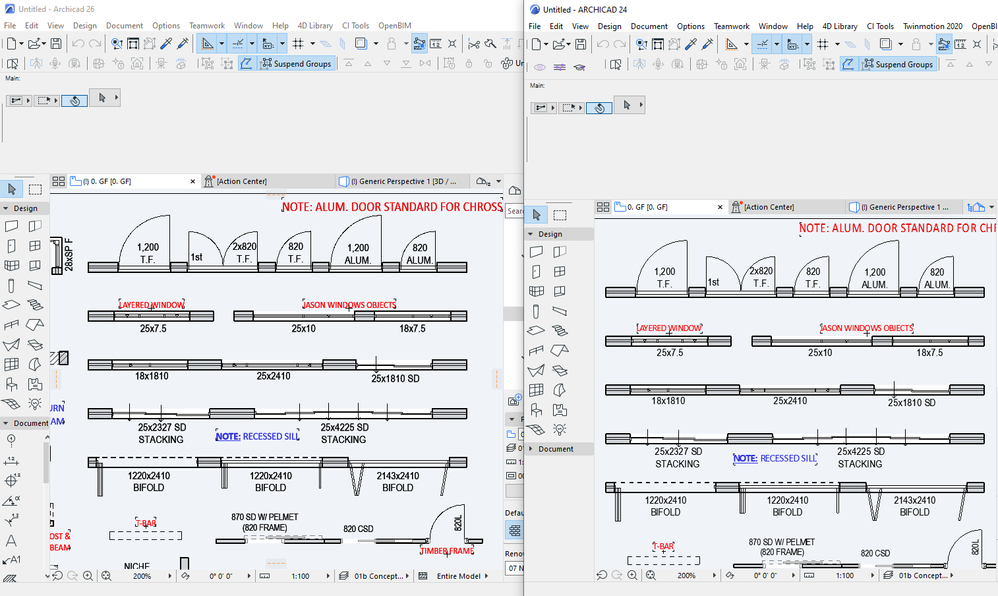Click the graduation cap icon in ARCHICAD 24 toolbar
The image size is (998, 596).
click(579, 67)
